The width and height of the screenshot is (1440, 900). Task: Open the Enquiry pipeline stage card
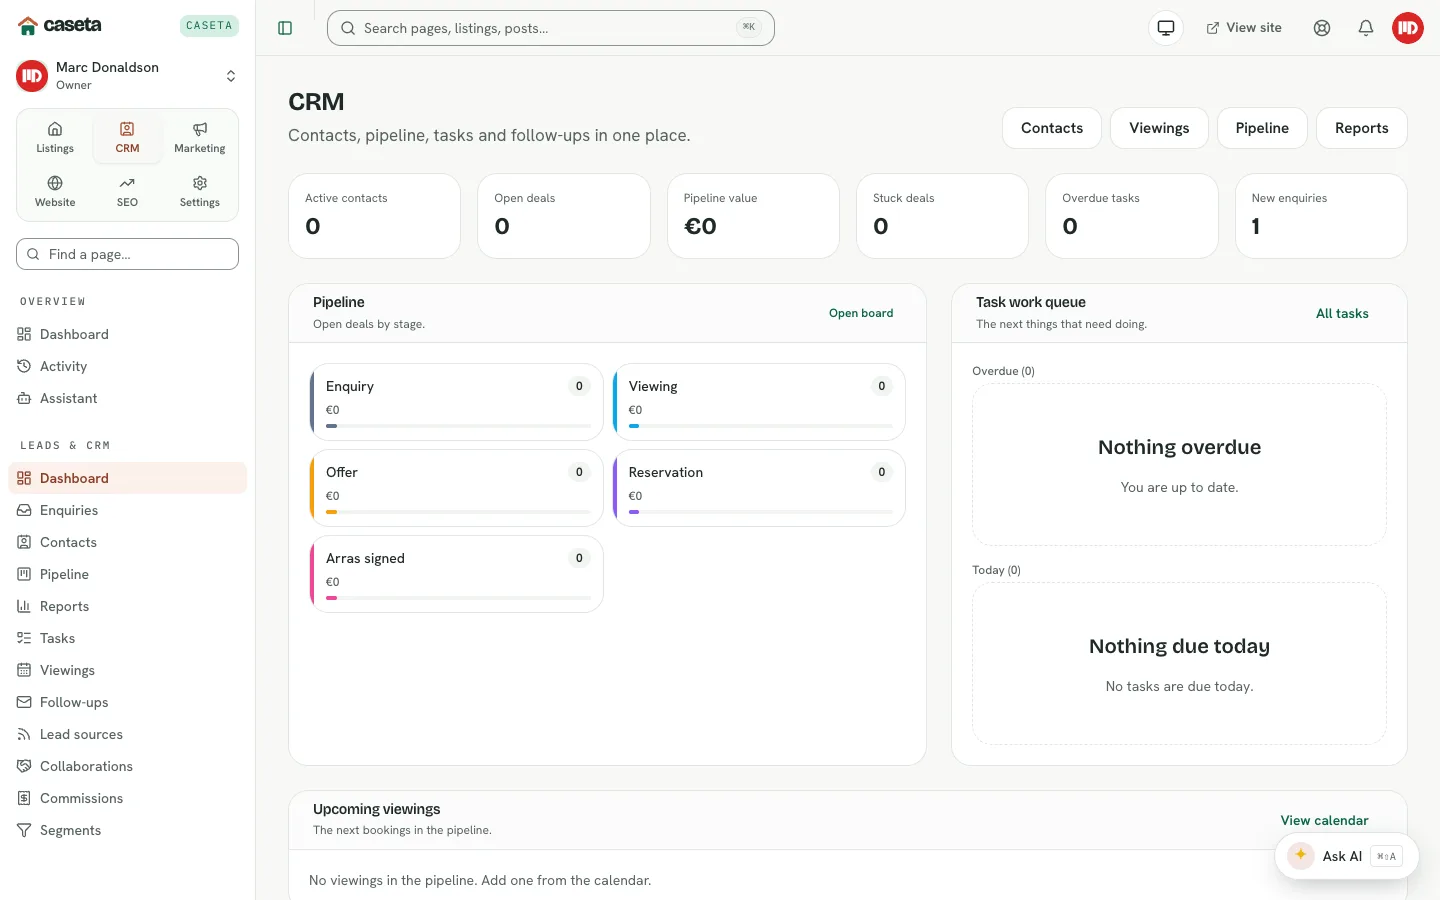coord(457,402)
